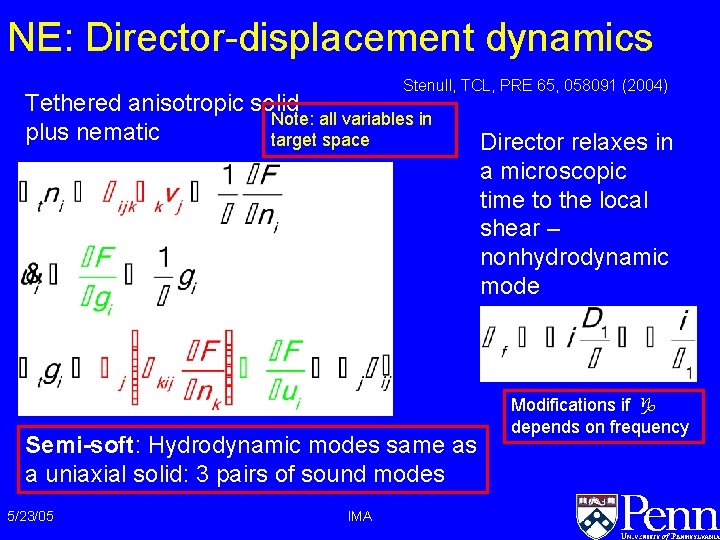Click the 'Director relaxes in' text
The height and width of the screenshot is (540, 720).
(576, 142)
